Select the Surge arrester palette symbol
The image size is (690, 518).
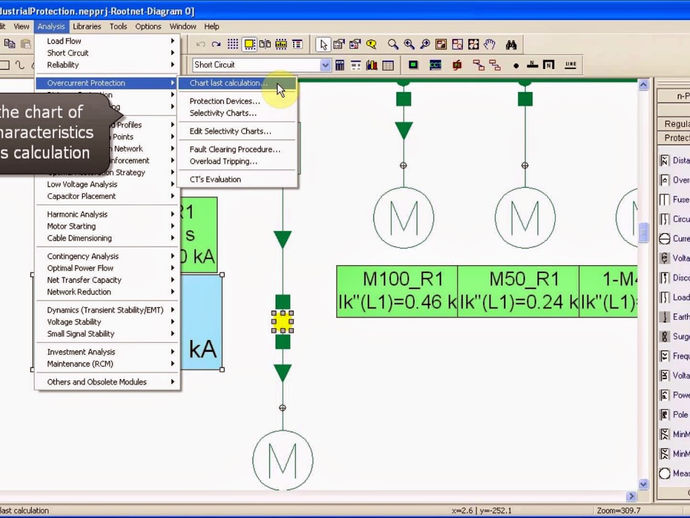point(664,337)
